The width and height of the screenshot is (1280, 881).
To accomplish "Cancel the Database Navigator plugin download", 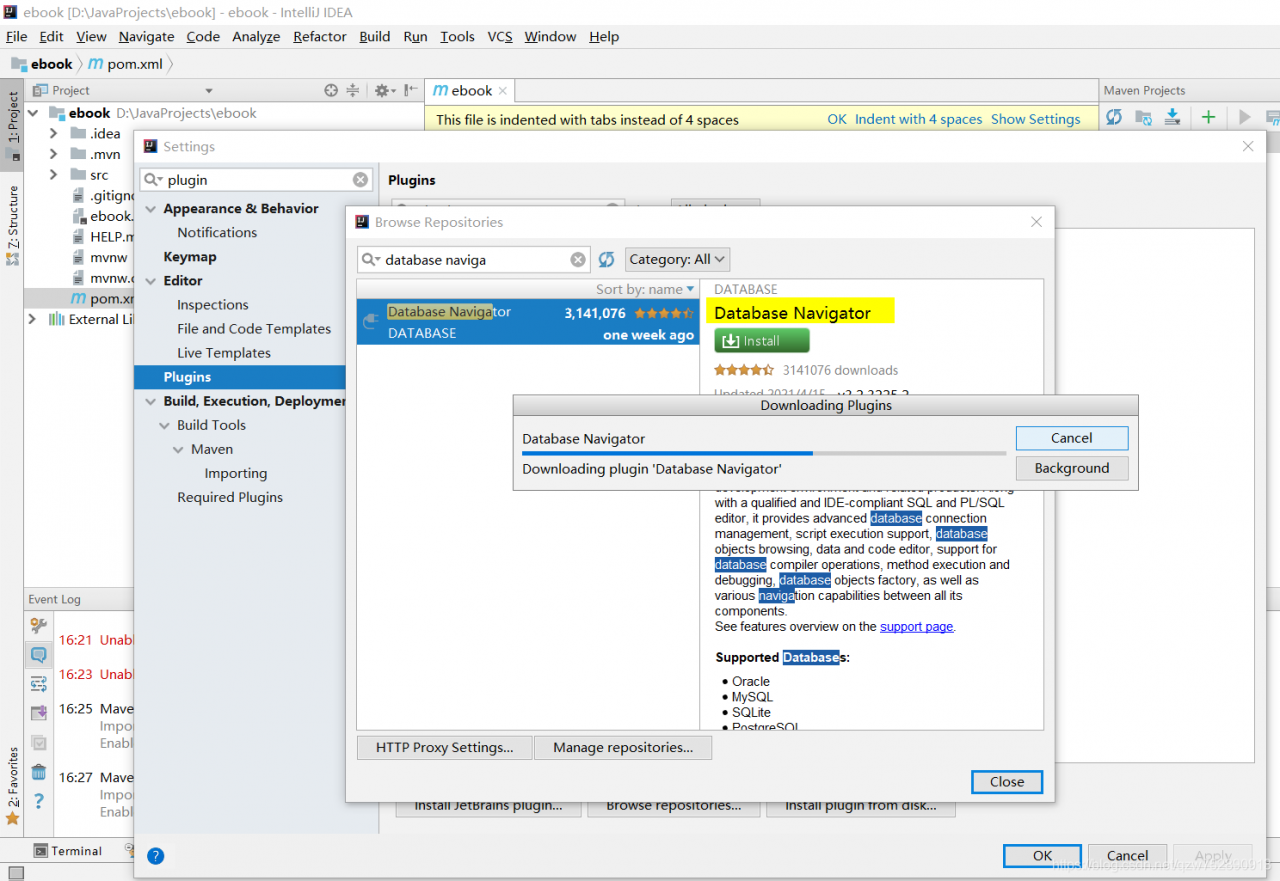I will tap(1072, 438).
